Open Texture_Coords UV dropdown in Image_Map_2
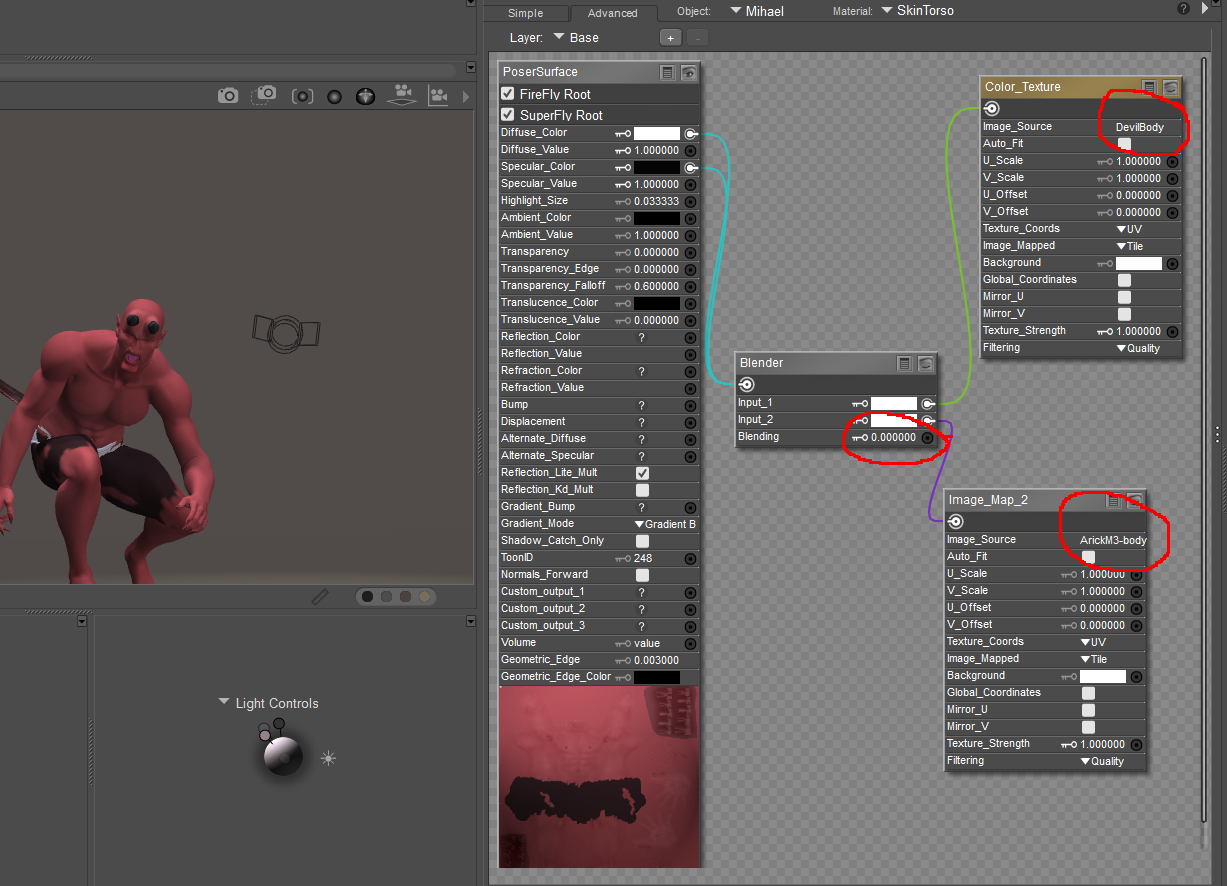The height and width of the screenshot is (886, 1227). [1093, 642]
